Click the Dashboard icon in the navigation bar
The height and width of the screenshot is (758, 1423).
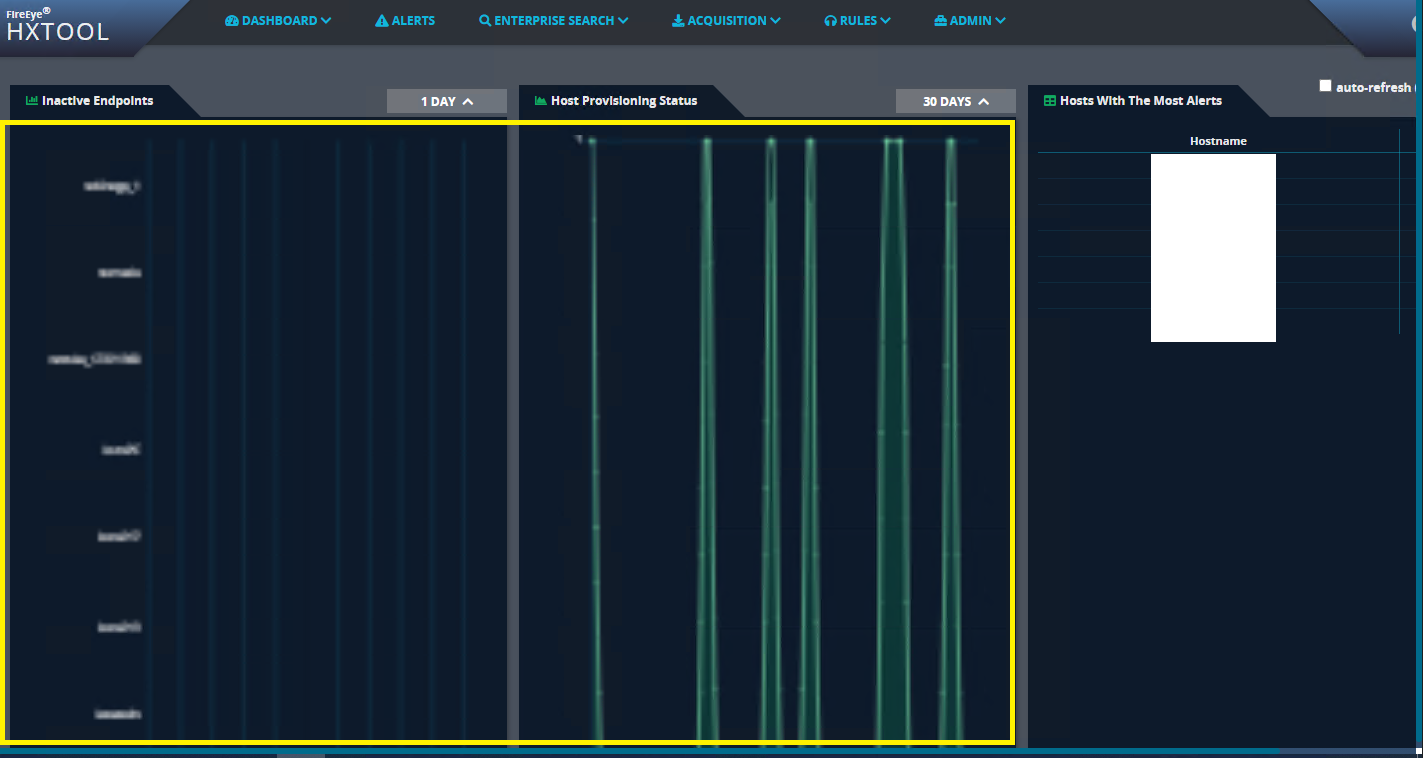[x=232, y=19]
